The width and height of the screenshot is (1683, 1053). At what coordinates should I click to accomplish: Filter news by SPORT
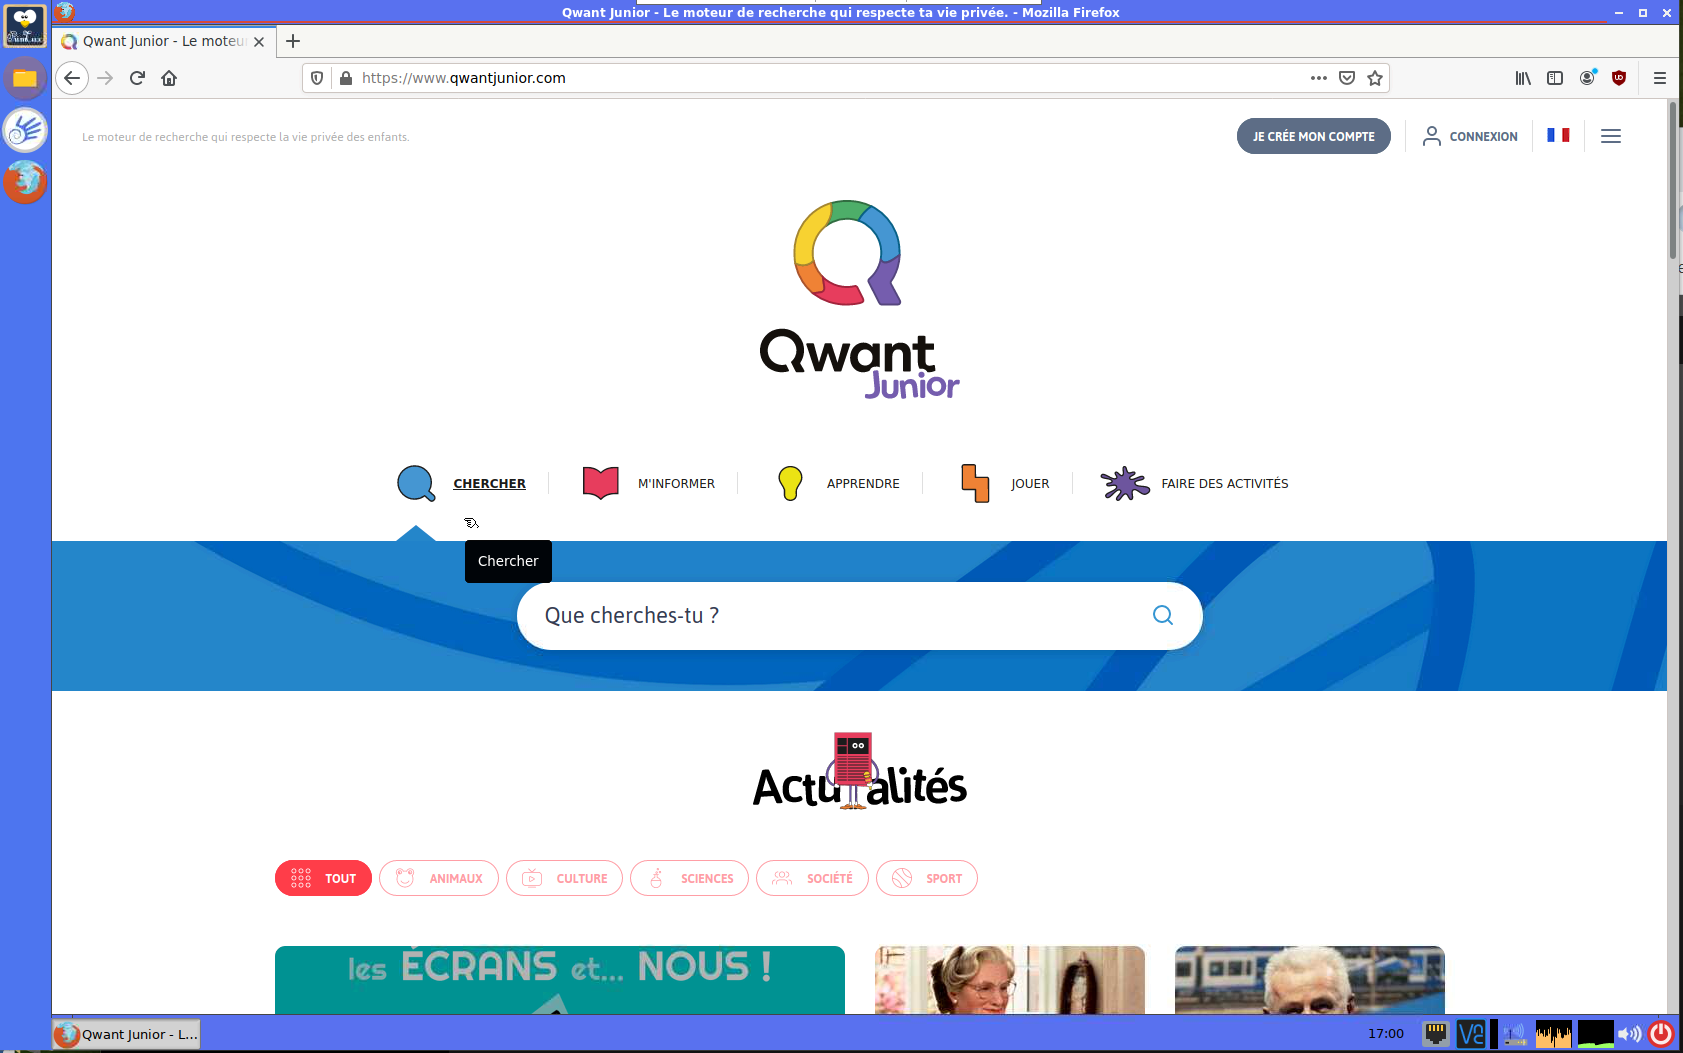[927, 878]
